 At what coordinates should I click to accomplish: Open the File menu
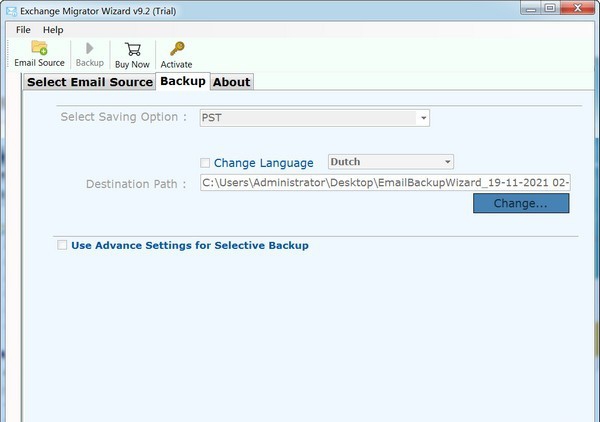click(x=23, y=30)
